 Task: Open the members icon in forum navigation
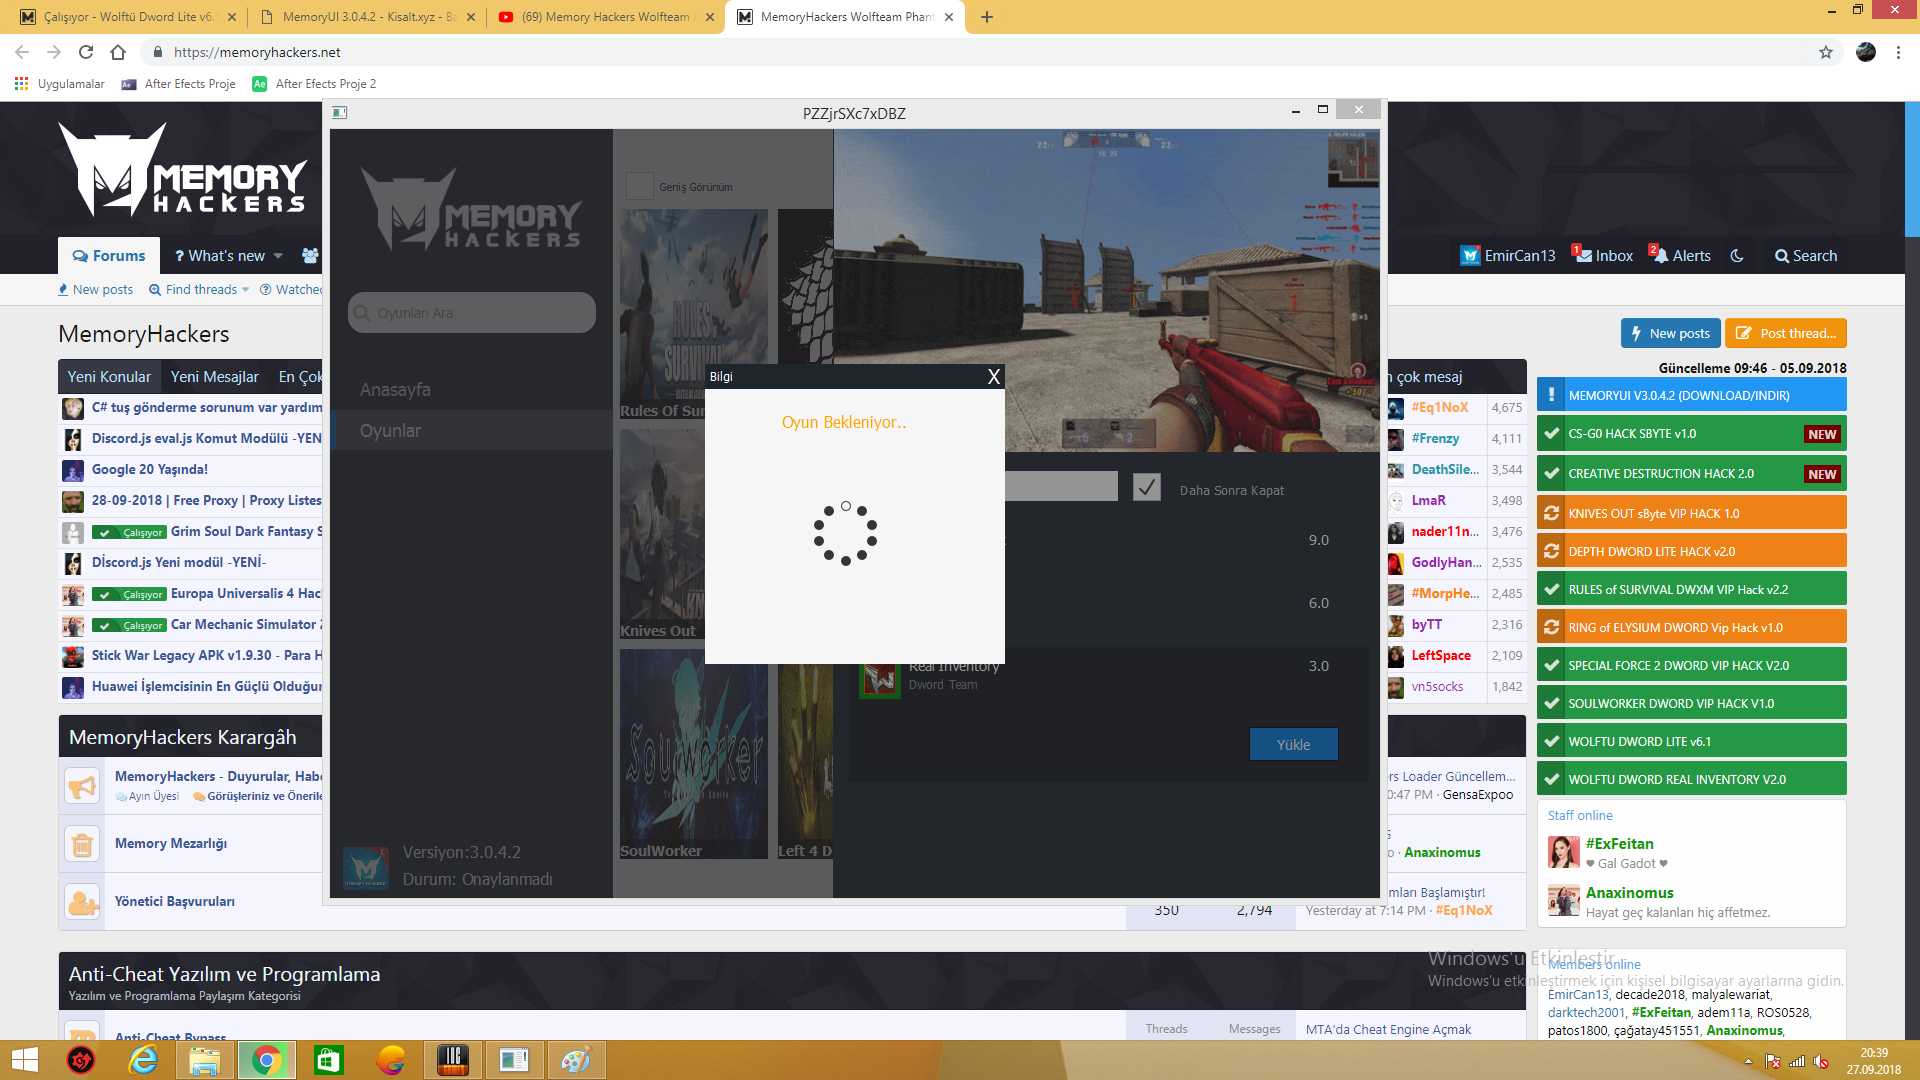(x=310, y=256)
